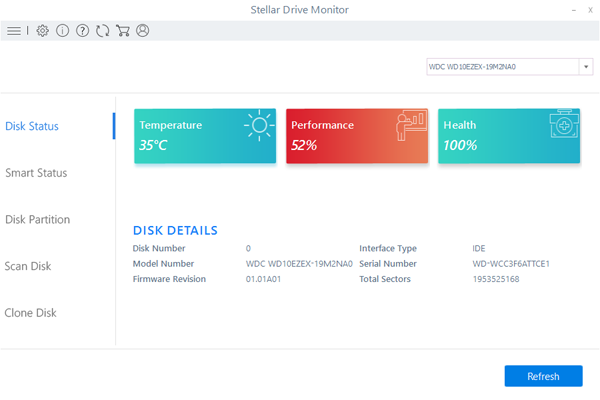Viewport: 600px width, 400px height.
Task: Switch to Smart Status tab
Action: 36,173
